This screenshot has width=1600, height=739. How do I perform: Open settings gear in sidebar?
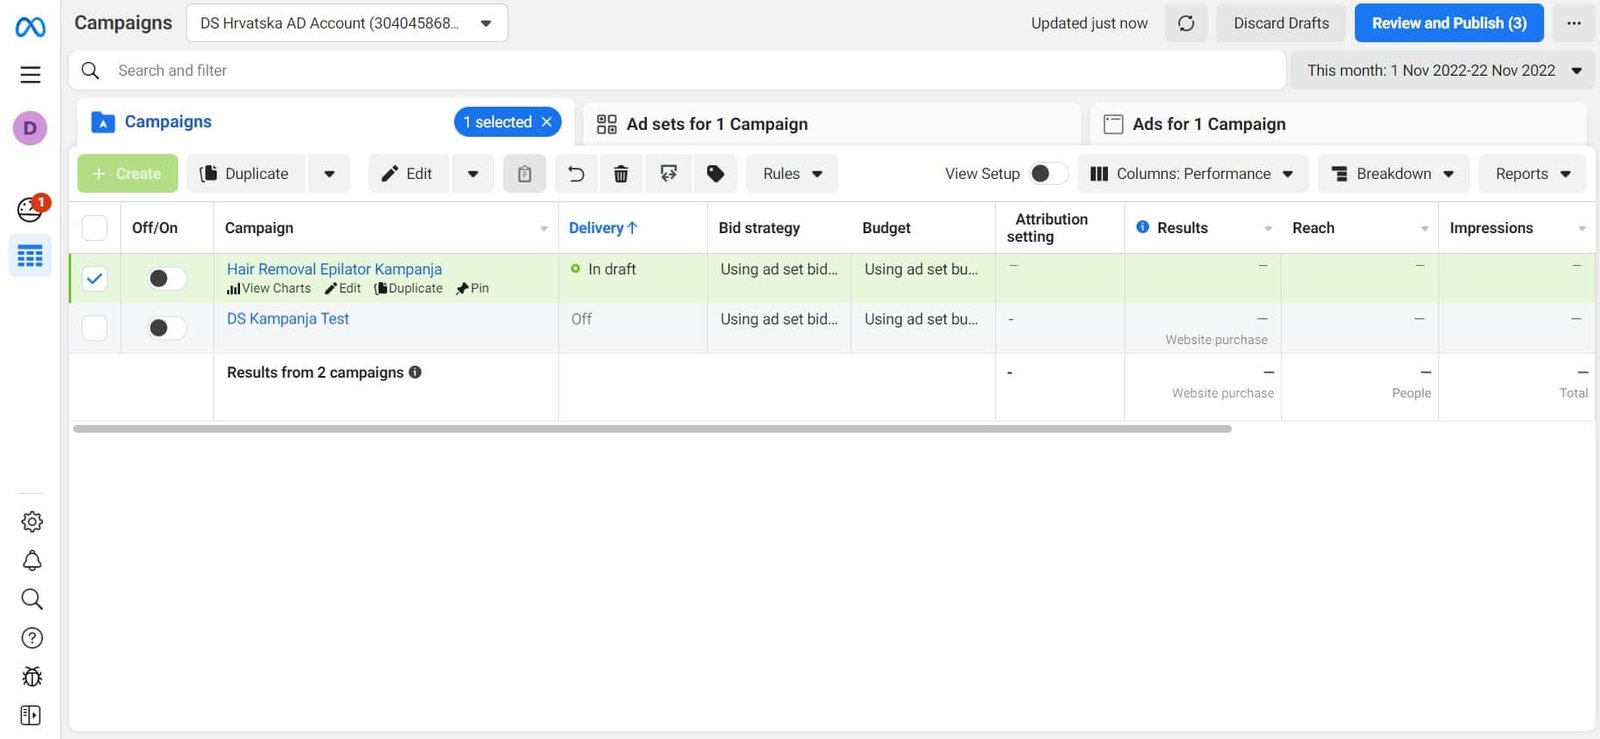coord(32,522)
